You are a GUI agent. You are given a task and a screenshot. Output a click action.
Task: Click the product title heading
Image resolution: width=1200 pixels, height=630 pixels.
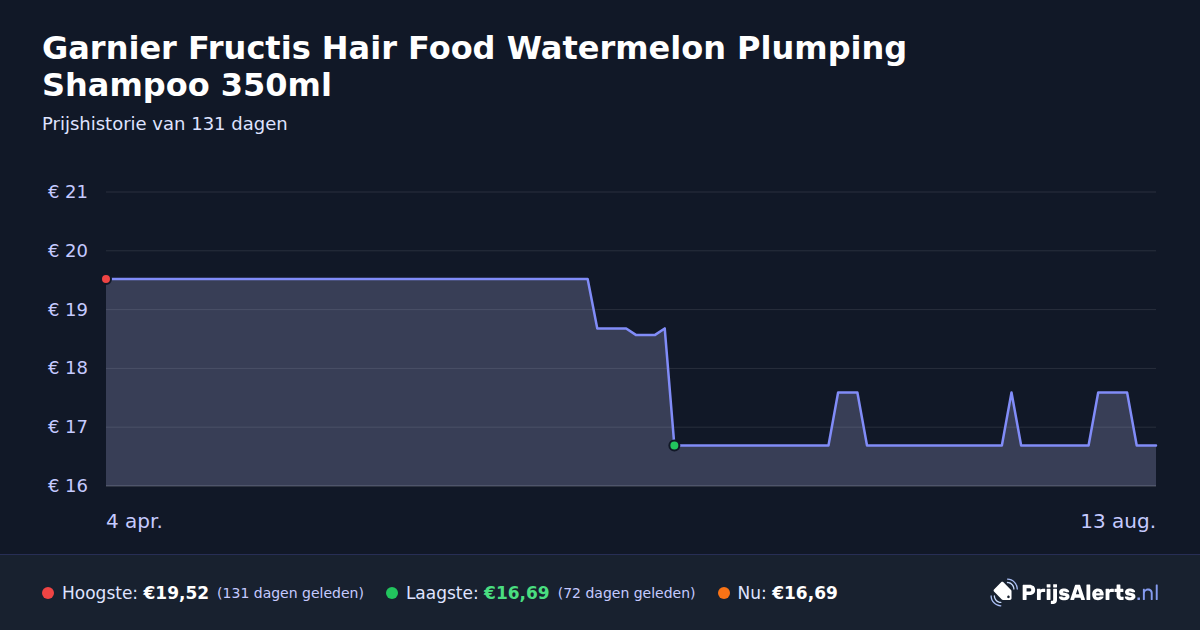(x=474, y=66)
